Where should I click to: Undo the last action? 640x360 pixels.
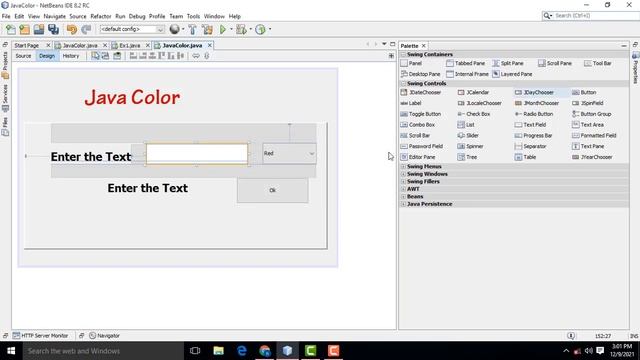pyautogui.click(x=72, y=29)
